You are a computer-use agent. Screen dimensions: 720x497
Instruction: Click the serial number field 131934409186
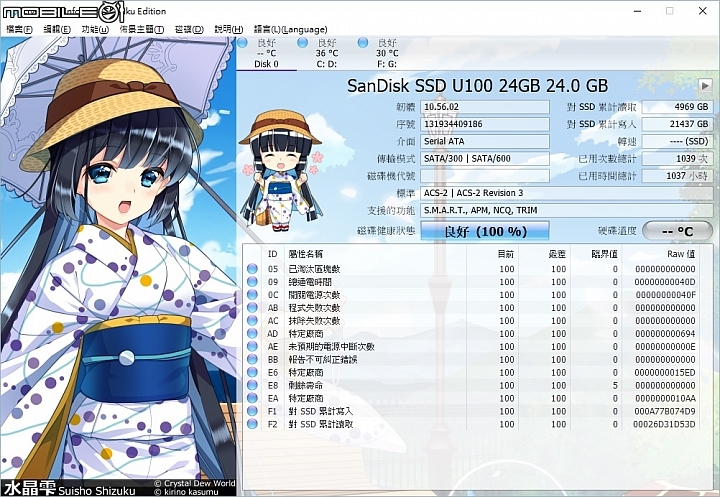pos(485,124)
